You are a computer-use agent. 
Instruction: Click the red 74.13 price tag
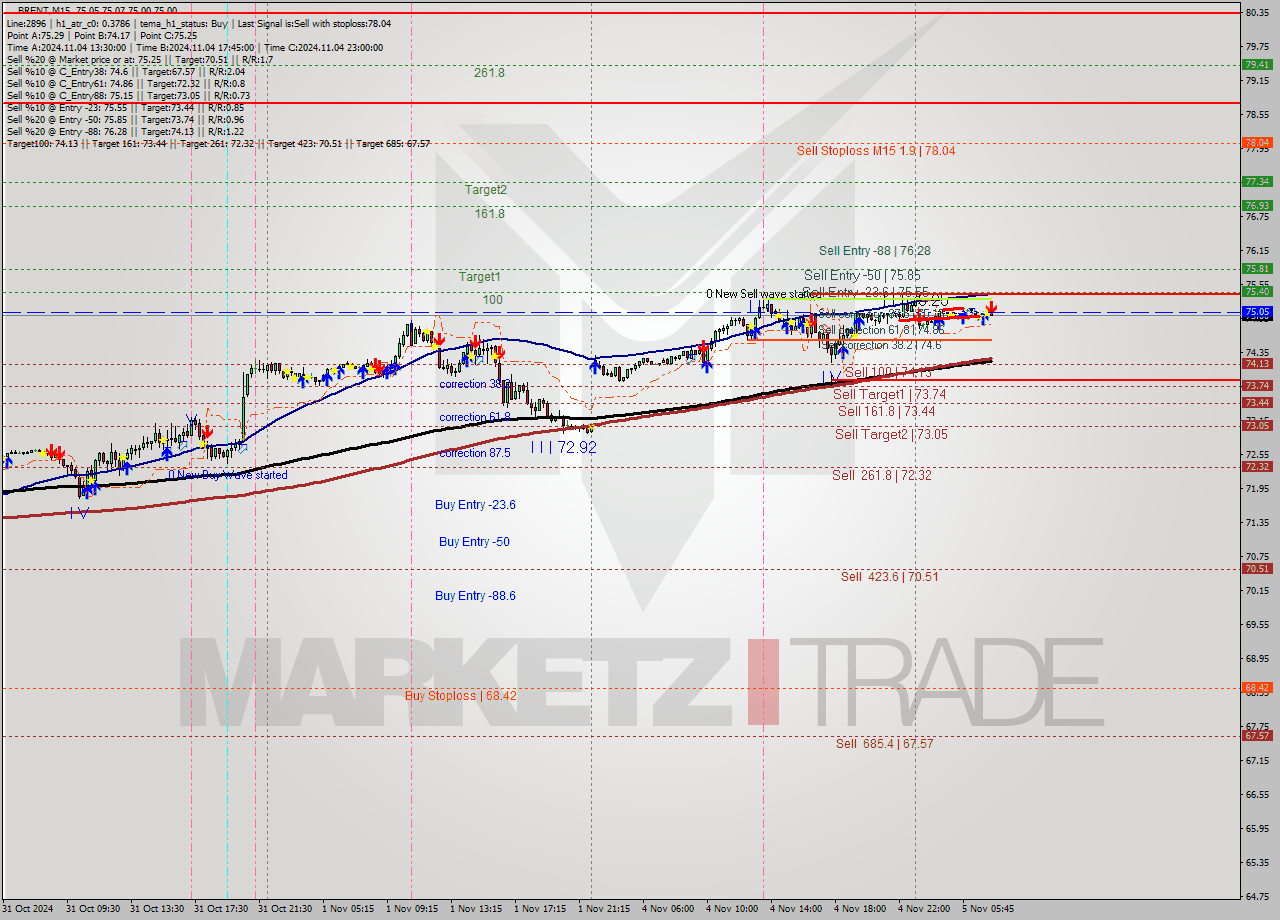pos(1257,363)
